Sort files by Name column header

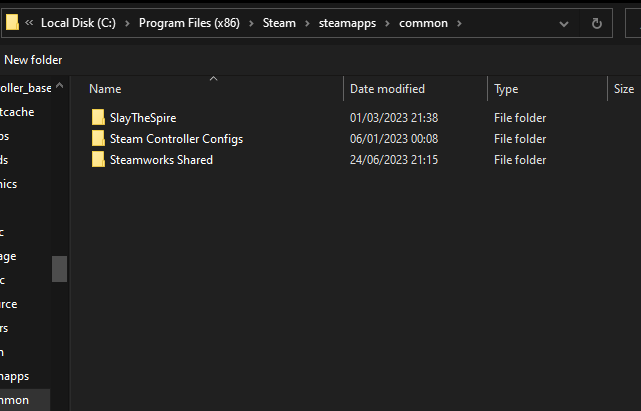(x=105, y=89)
